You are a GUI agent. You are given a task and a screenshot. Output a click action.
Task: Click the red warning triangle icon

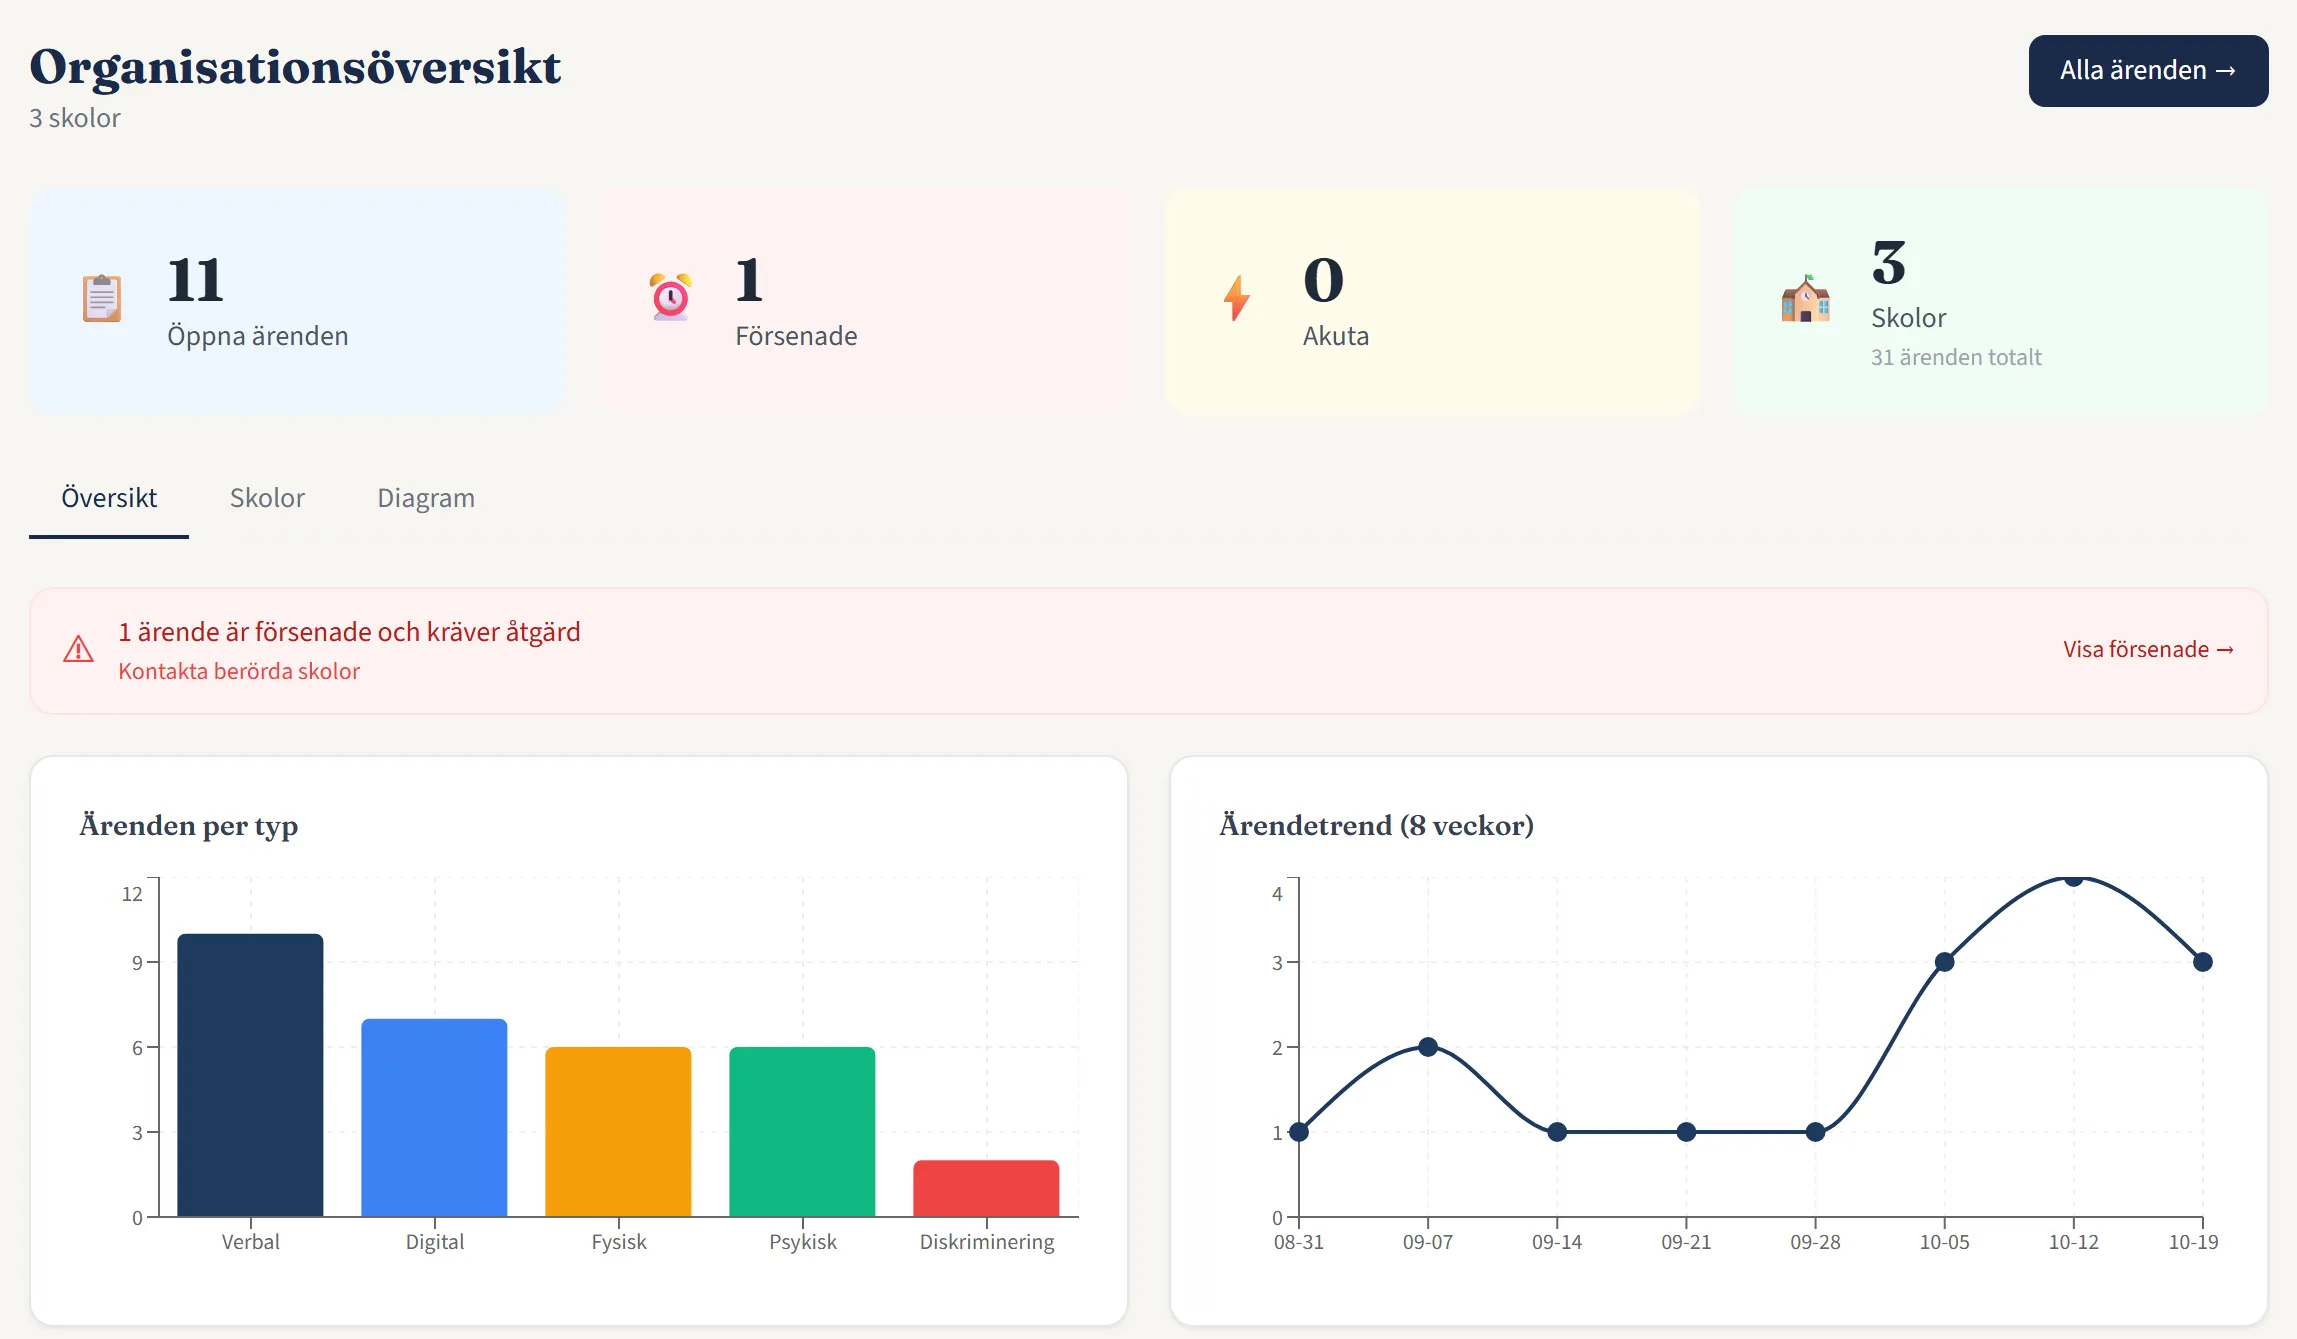tap(78, 650)
